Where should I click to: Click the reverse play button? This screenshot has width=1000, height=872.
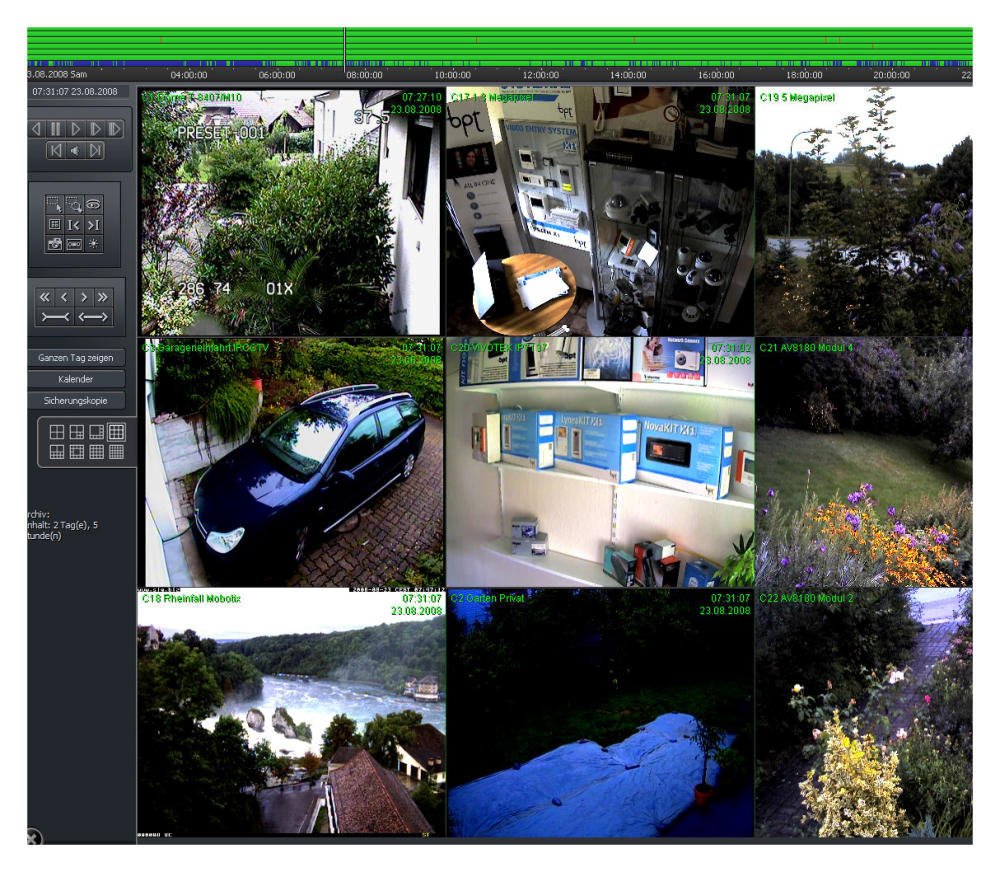(37, 129)
